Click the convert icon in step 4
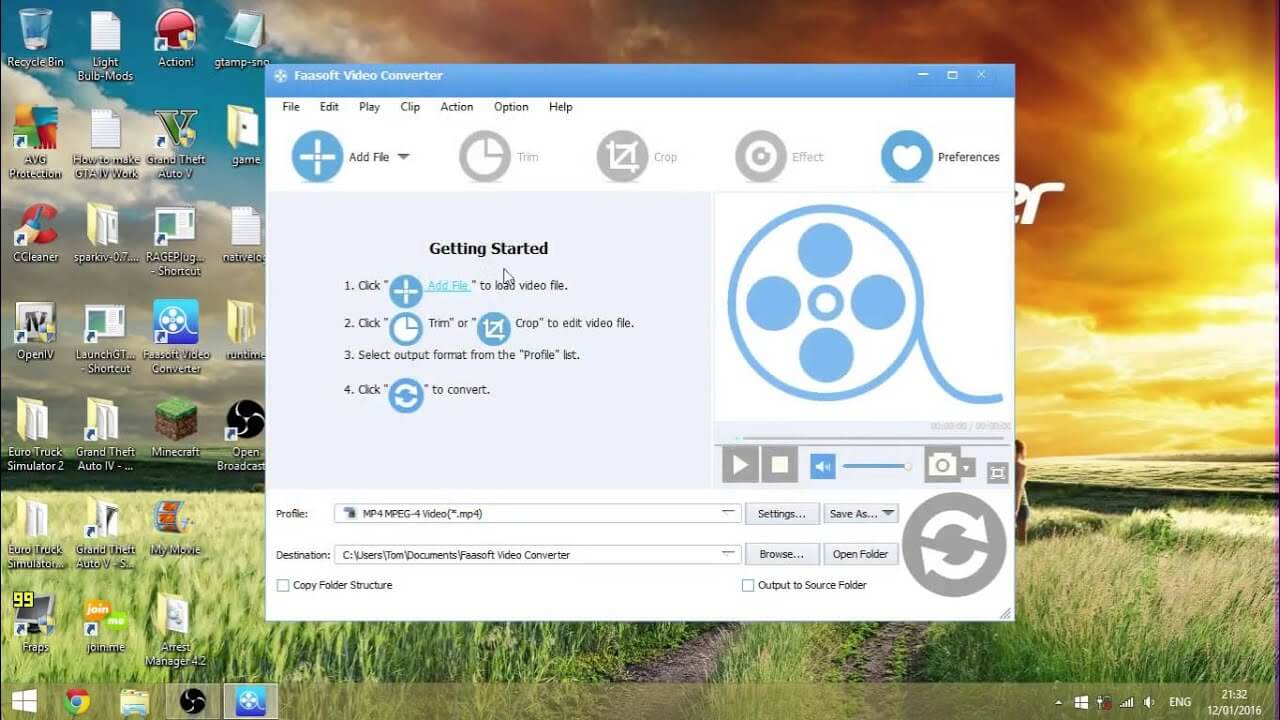This screenshot has height=720, width=1280. (x=406, y=395)
